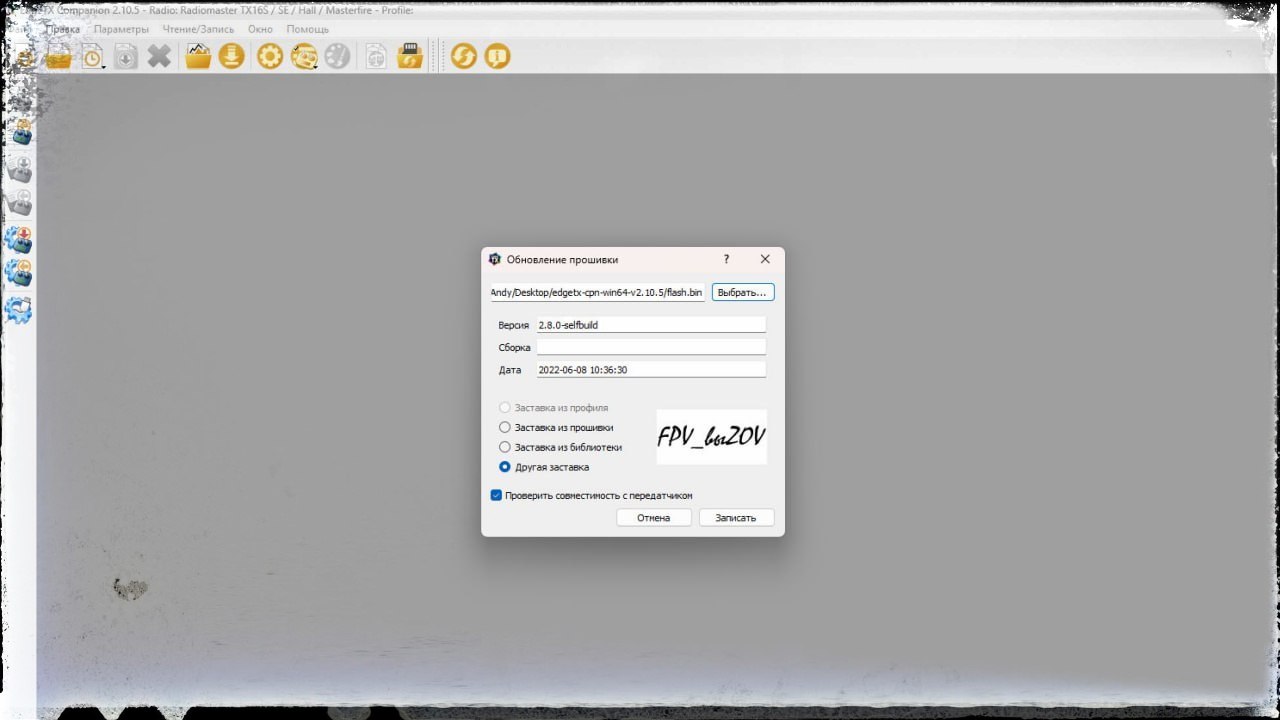Open the 'Параметры' menu

(x=121, y=29)
